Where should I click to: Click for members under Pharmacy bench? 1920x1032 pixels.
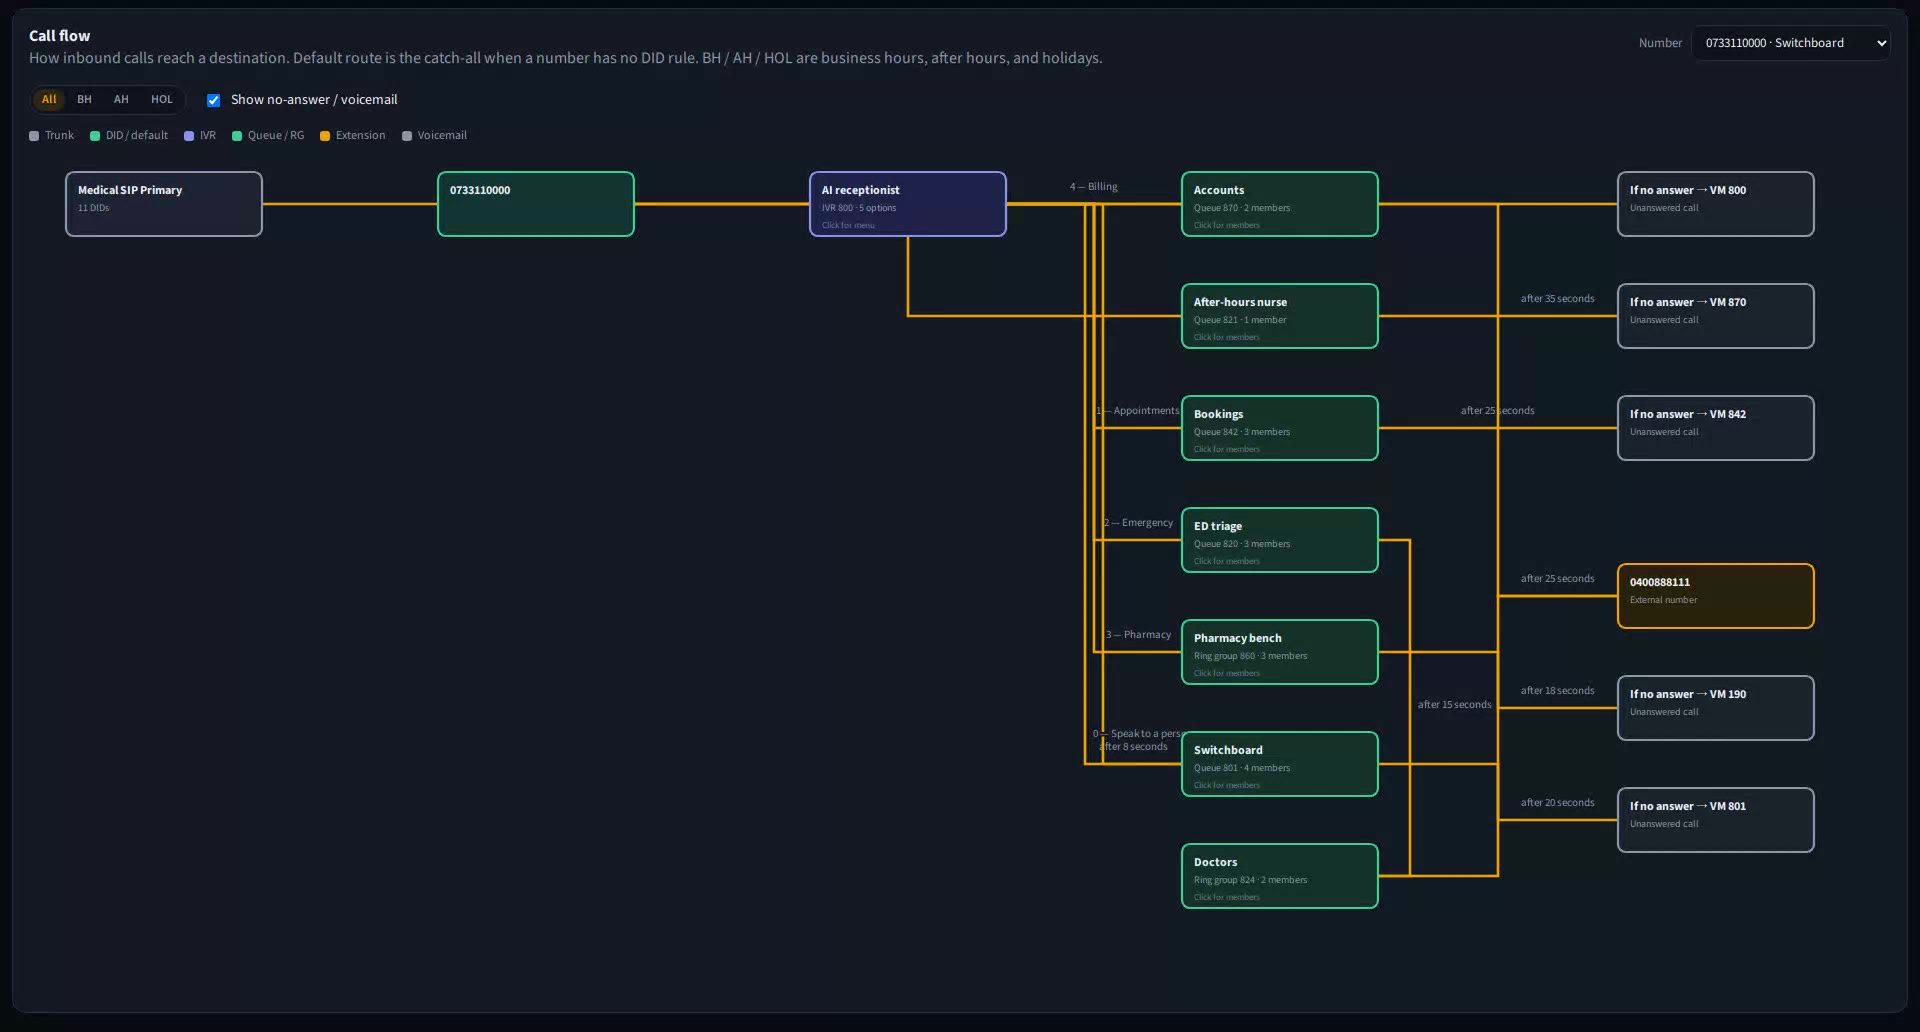[x=1227, y=673]
